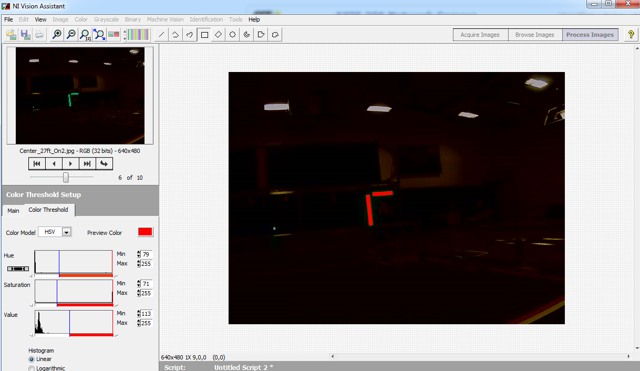Viewport: 640px width, 371px height.
Task: Select the Freehand Line ROI tool
Action: point(190,35)
